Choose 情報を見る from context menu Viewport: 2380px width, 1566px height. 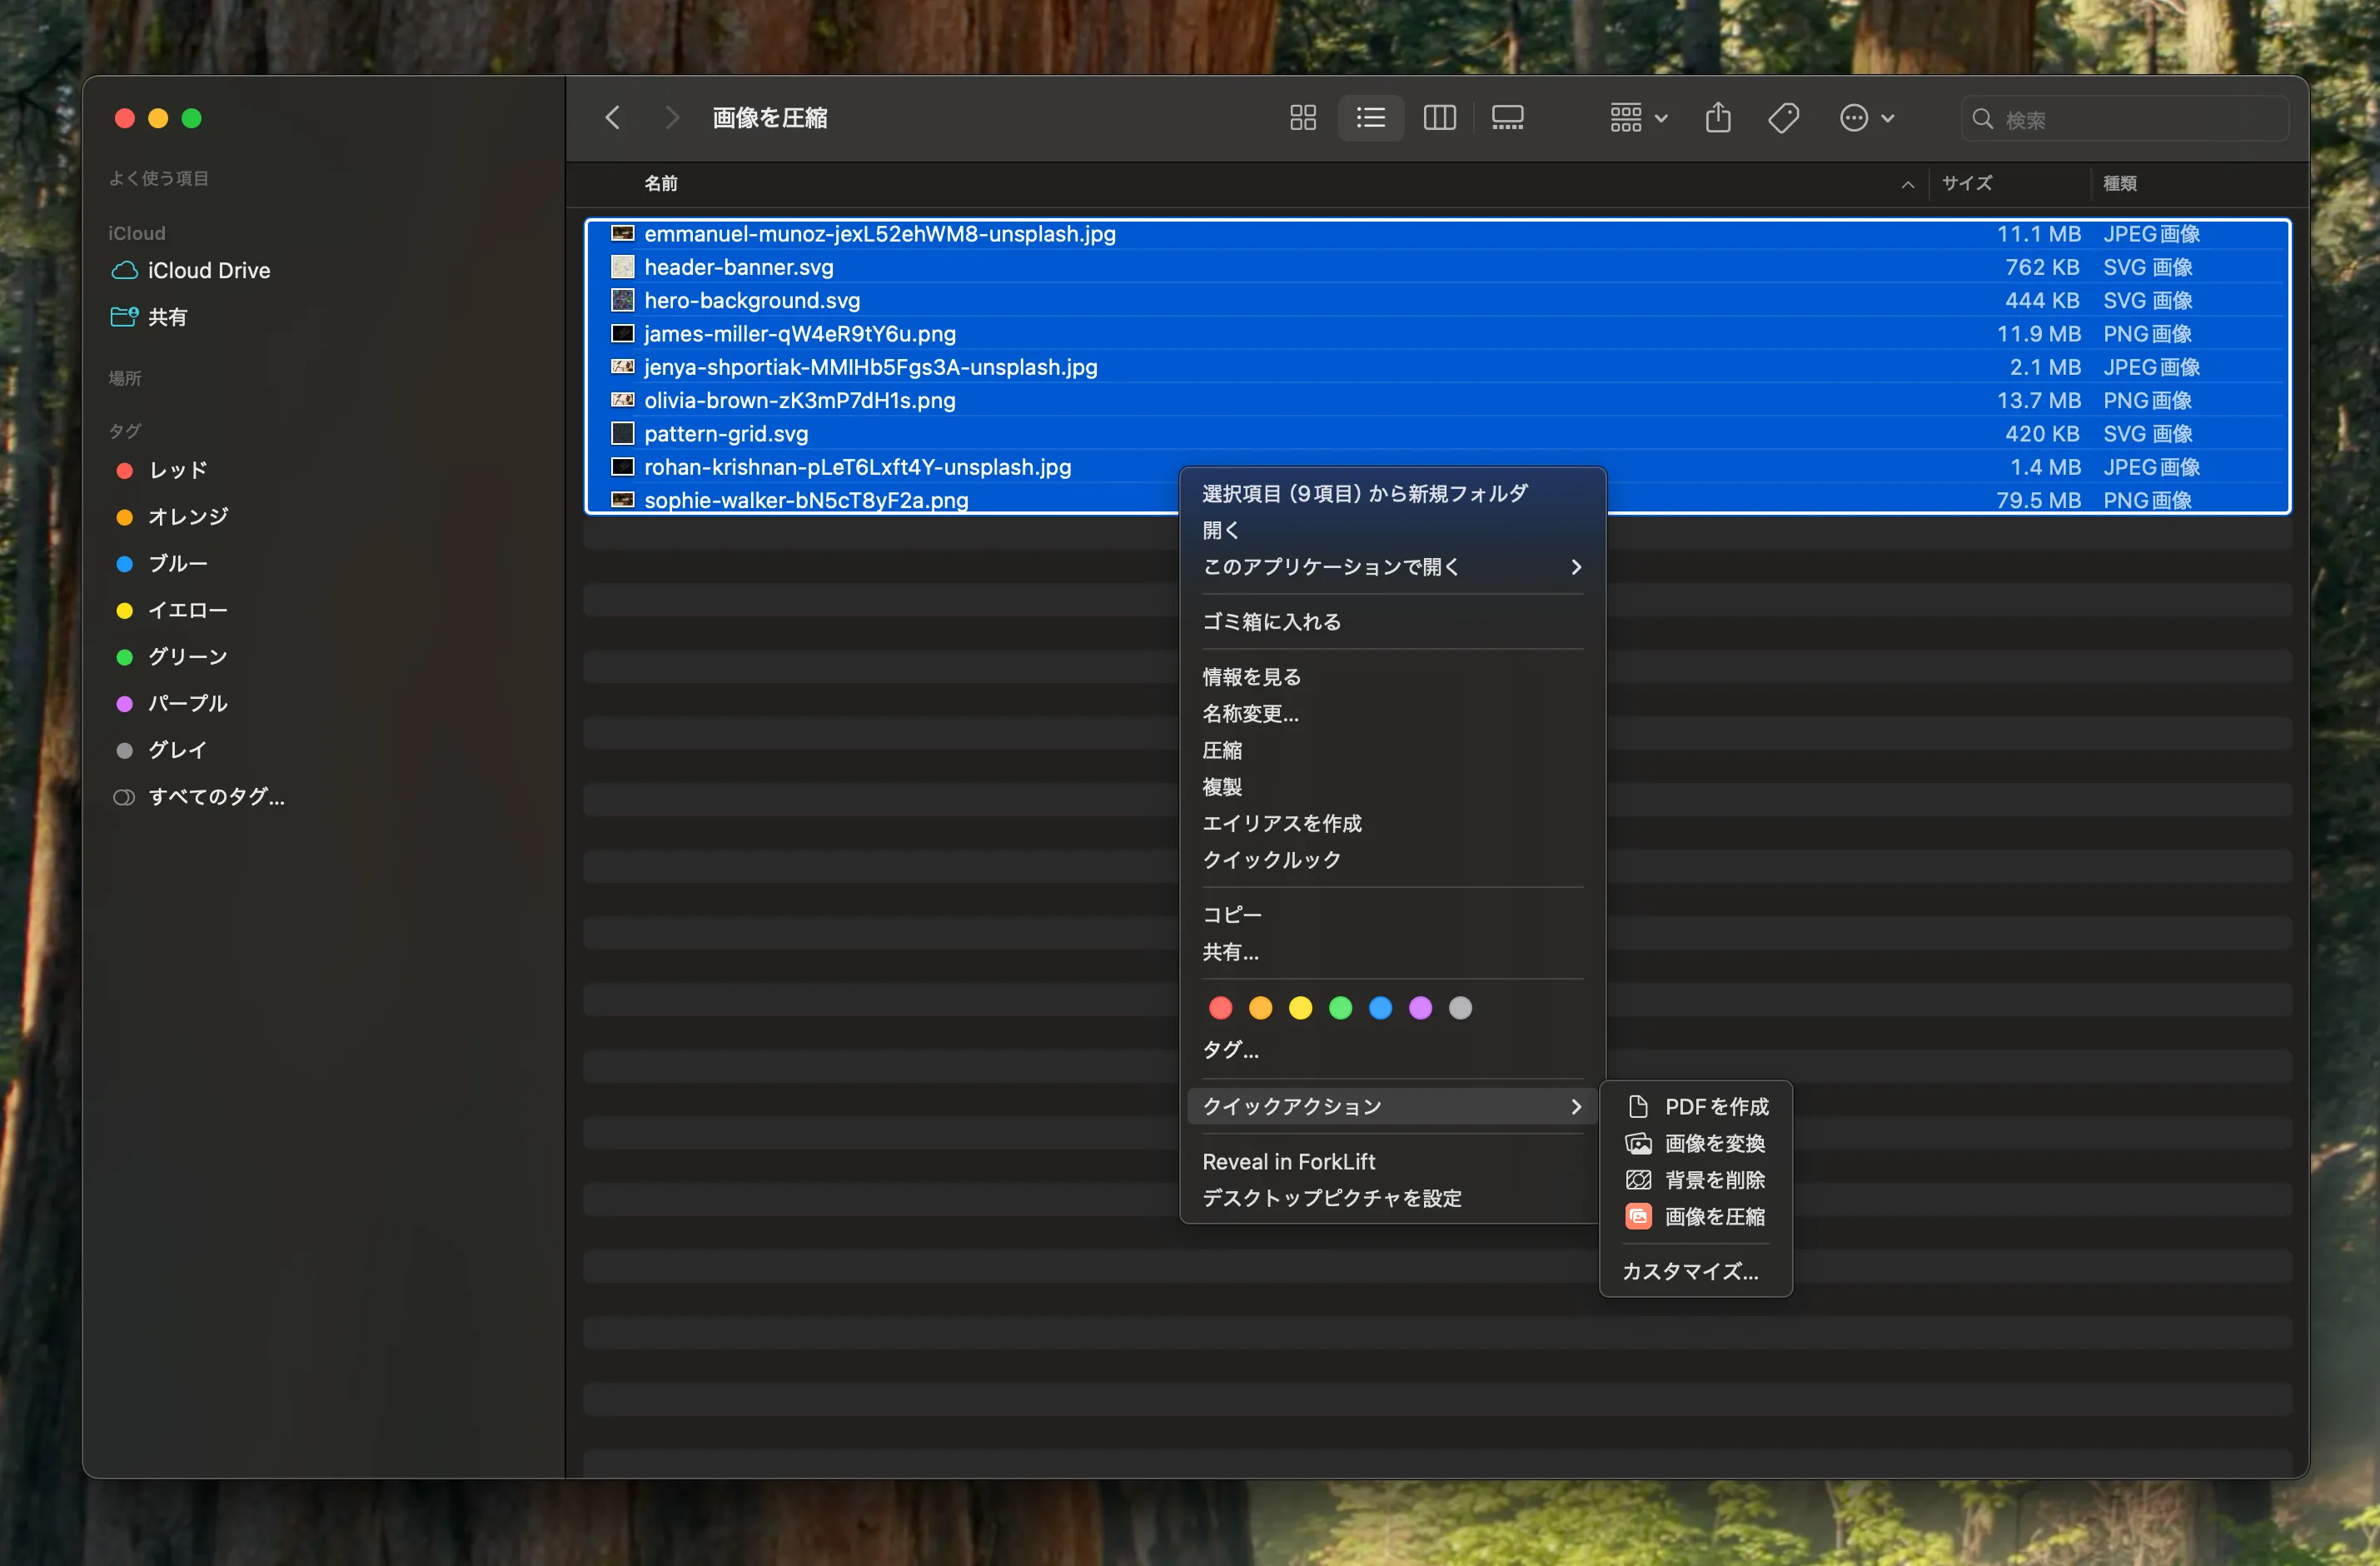pos(1392,677)
